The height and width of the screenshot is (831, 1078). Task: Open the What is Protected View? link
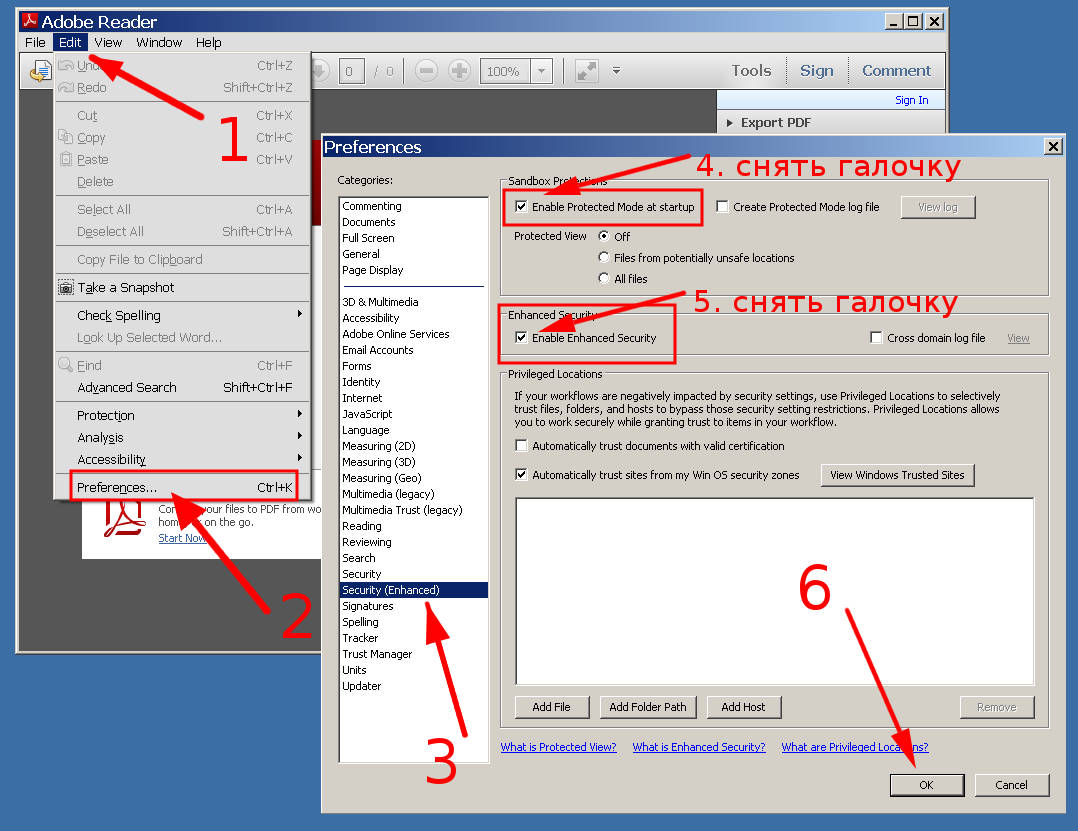tap(558, 747)
